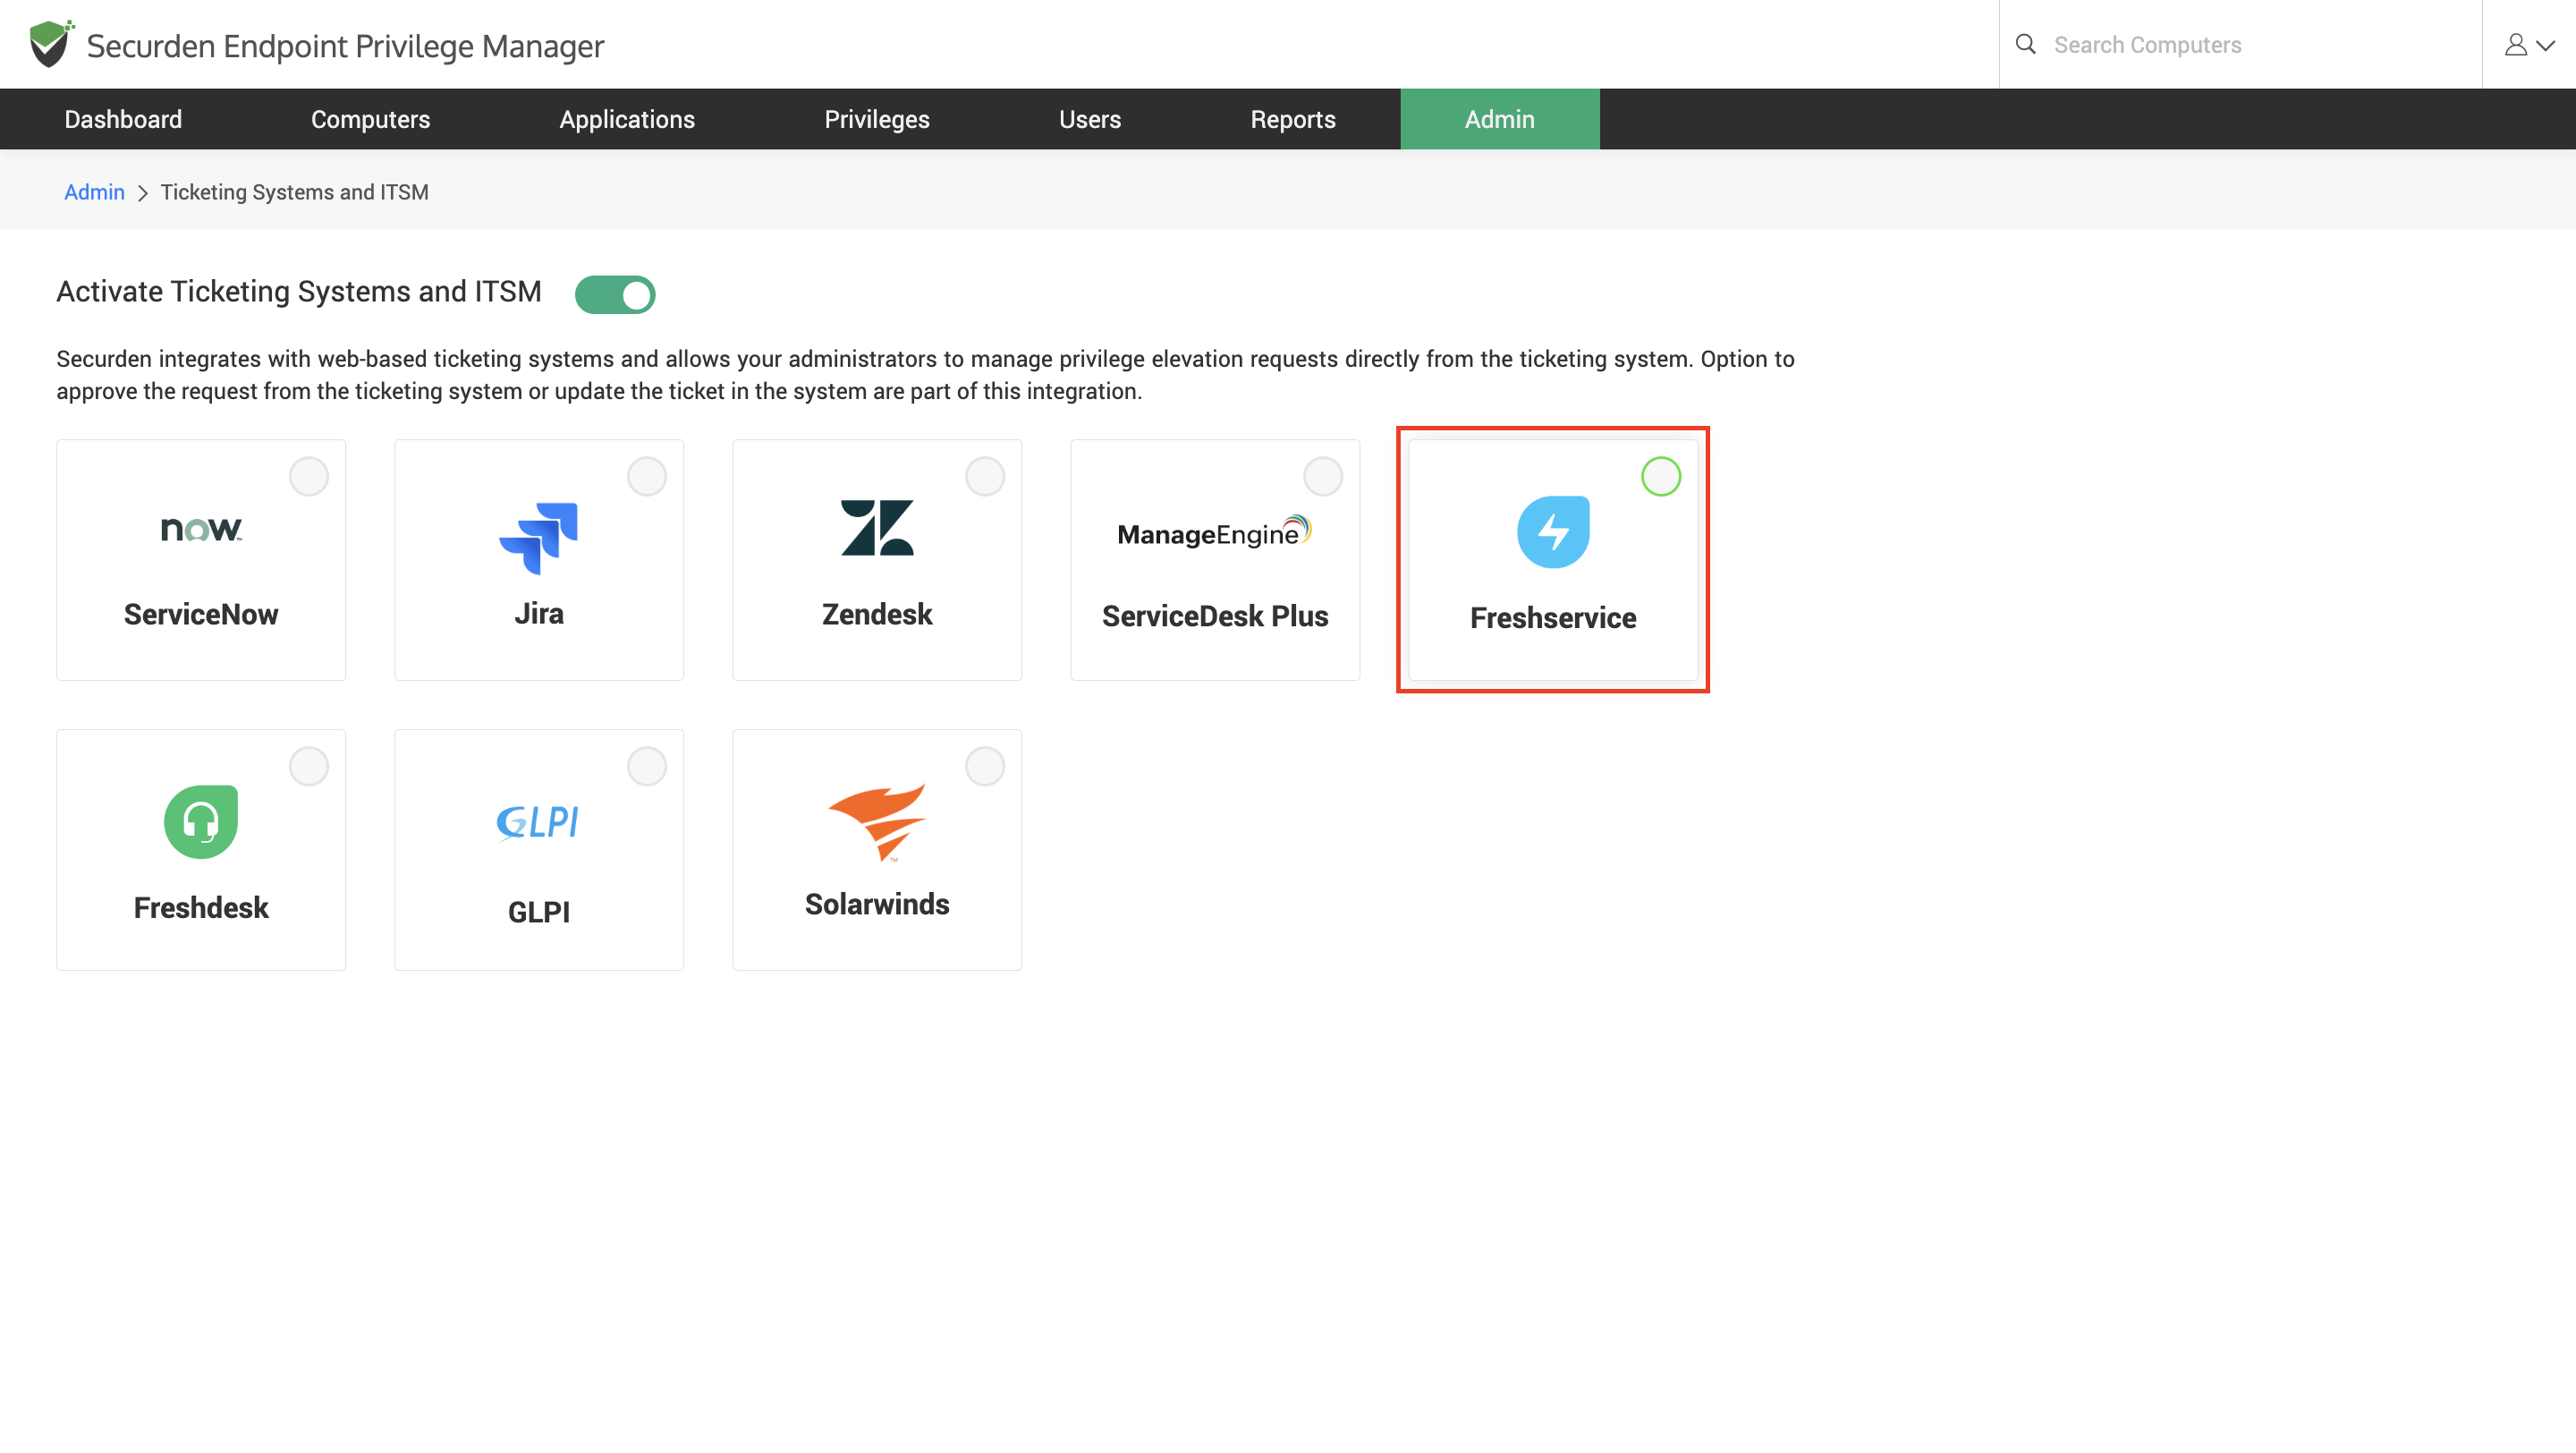Click the Solarwinds label

[877, 904]
